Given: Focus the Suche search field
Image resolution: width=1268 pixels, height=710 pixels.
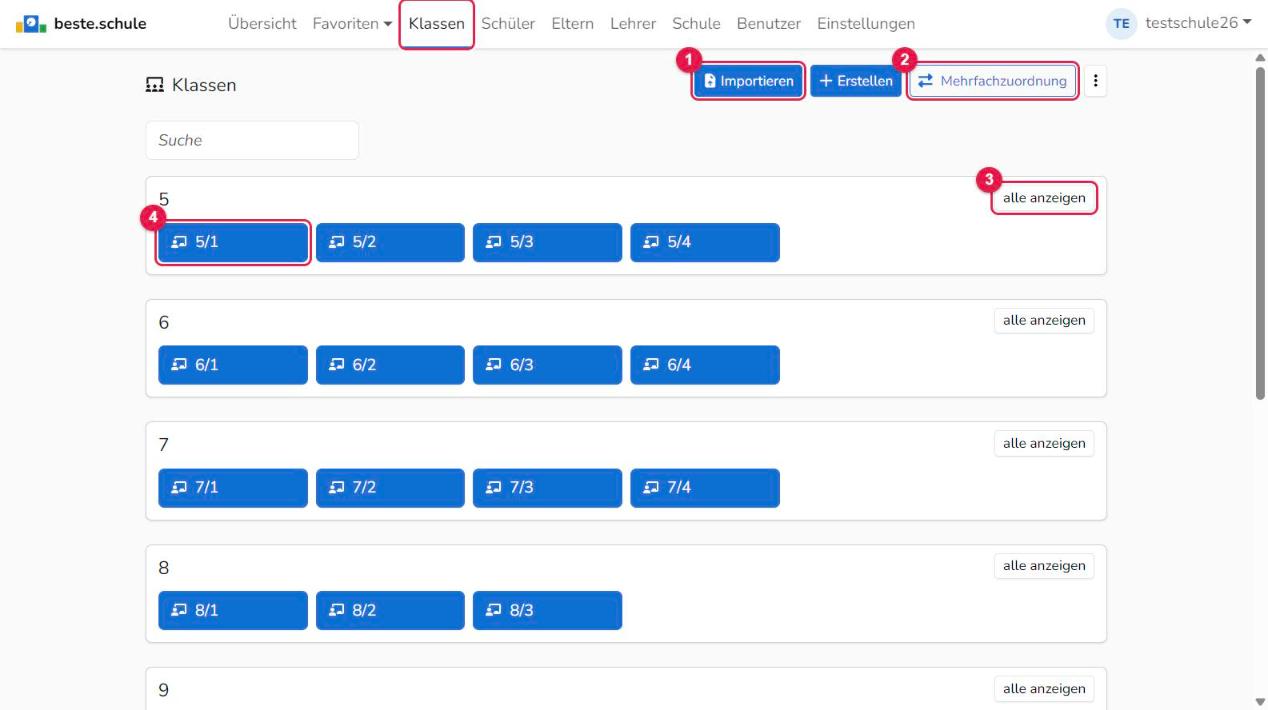Looking at the screenshot, I should coord(252,141).
